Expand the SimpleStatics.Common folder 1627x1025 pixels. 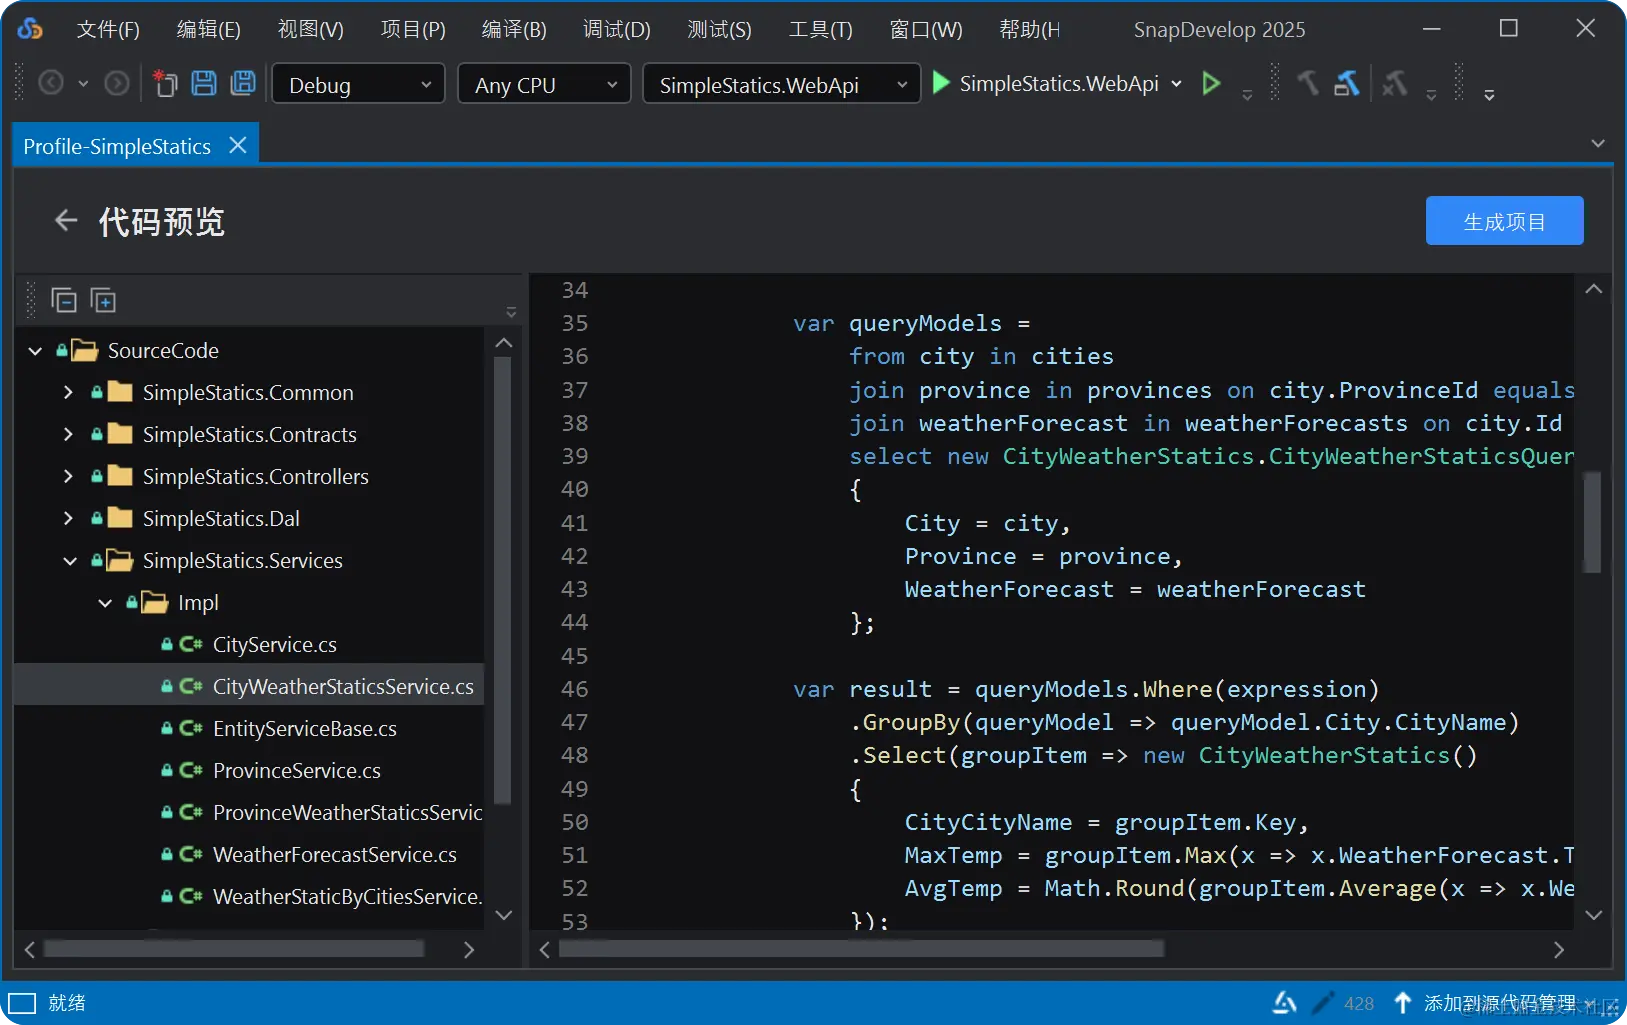tap(68, 393)
